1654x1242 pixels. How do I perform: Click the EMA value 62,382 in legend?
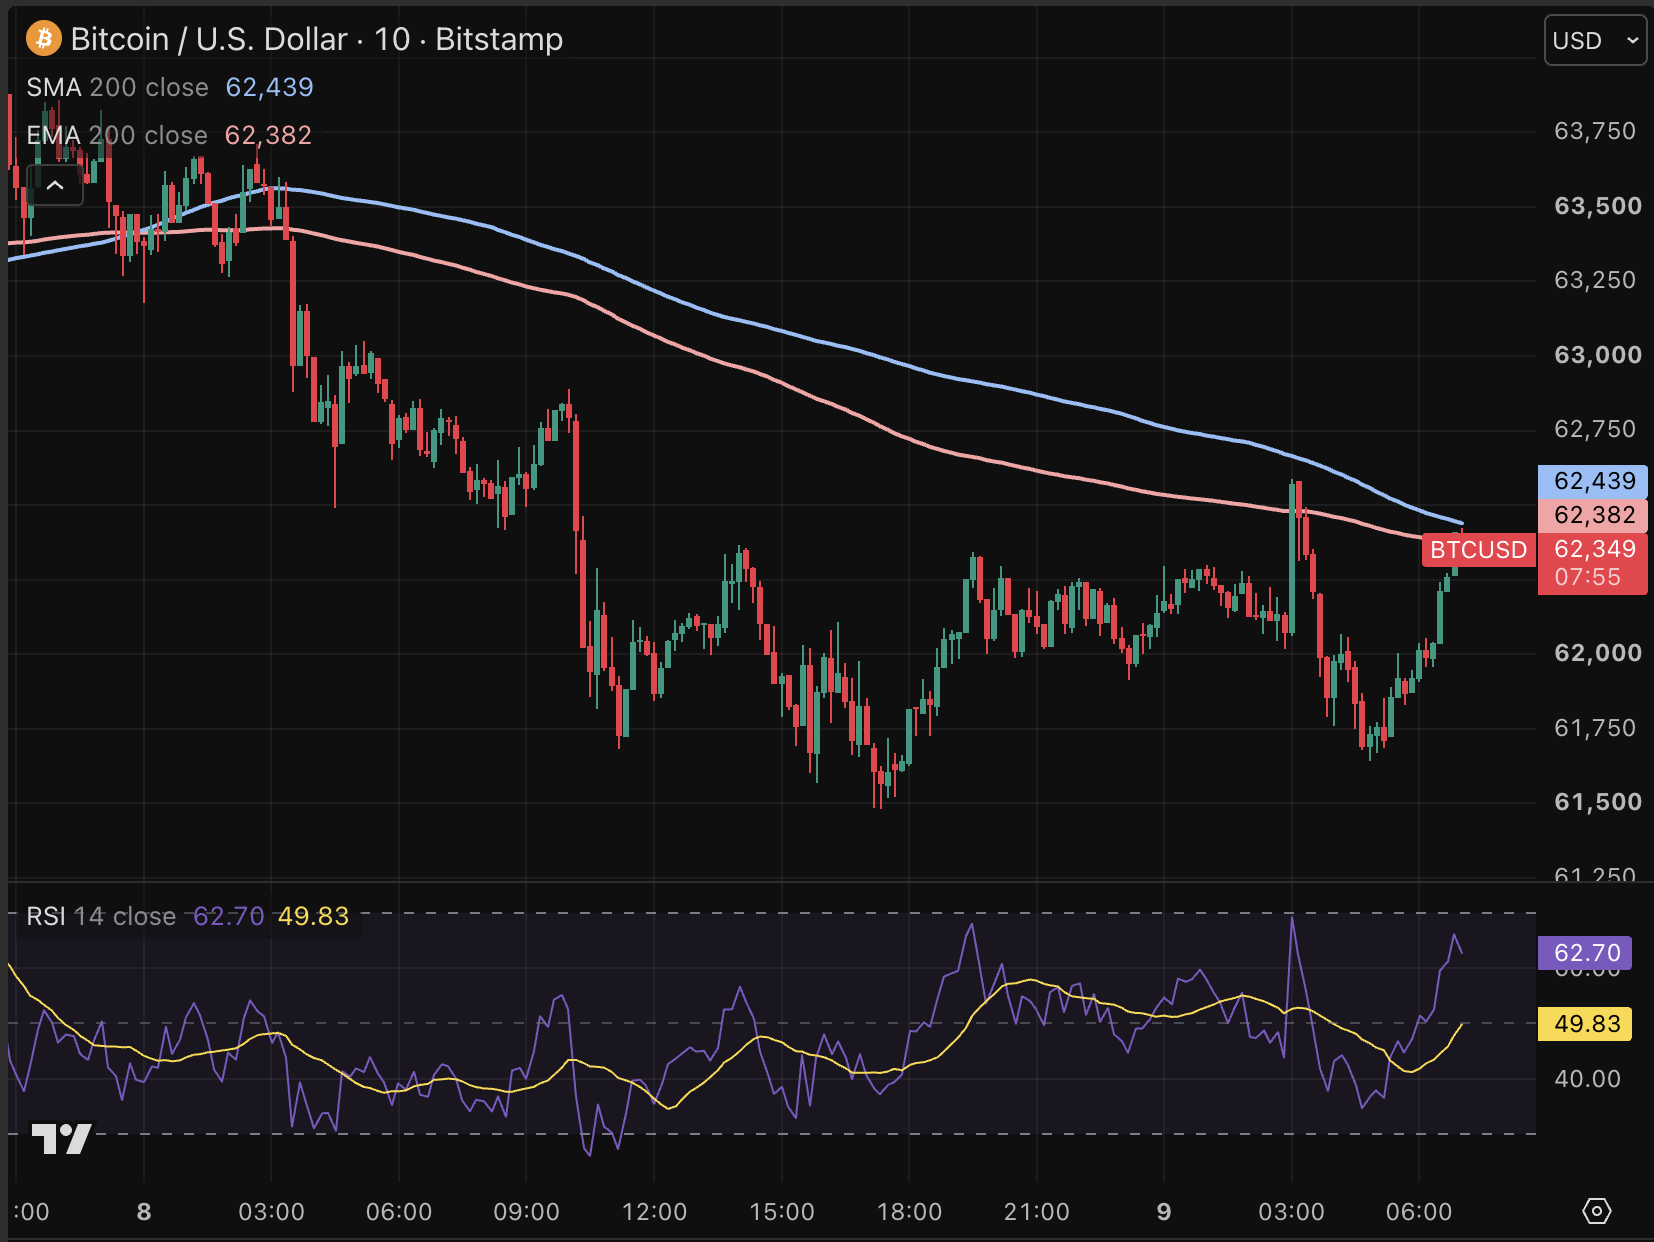(x=268, y=135)
